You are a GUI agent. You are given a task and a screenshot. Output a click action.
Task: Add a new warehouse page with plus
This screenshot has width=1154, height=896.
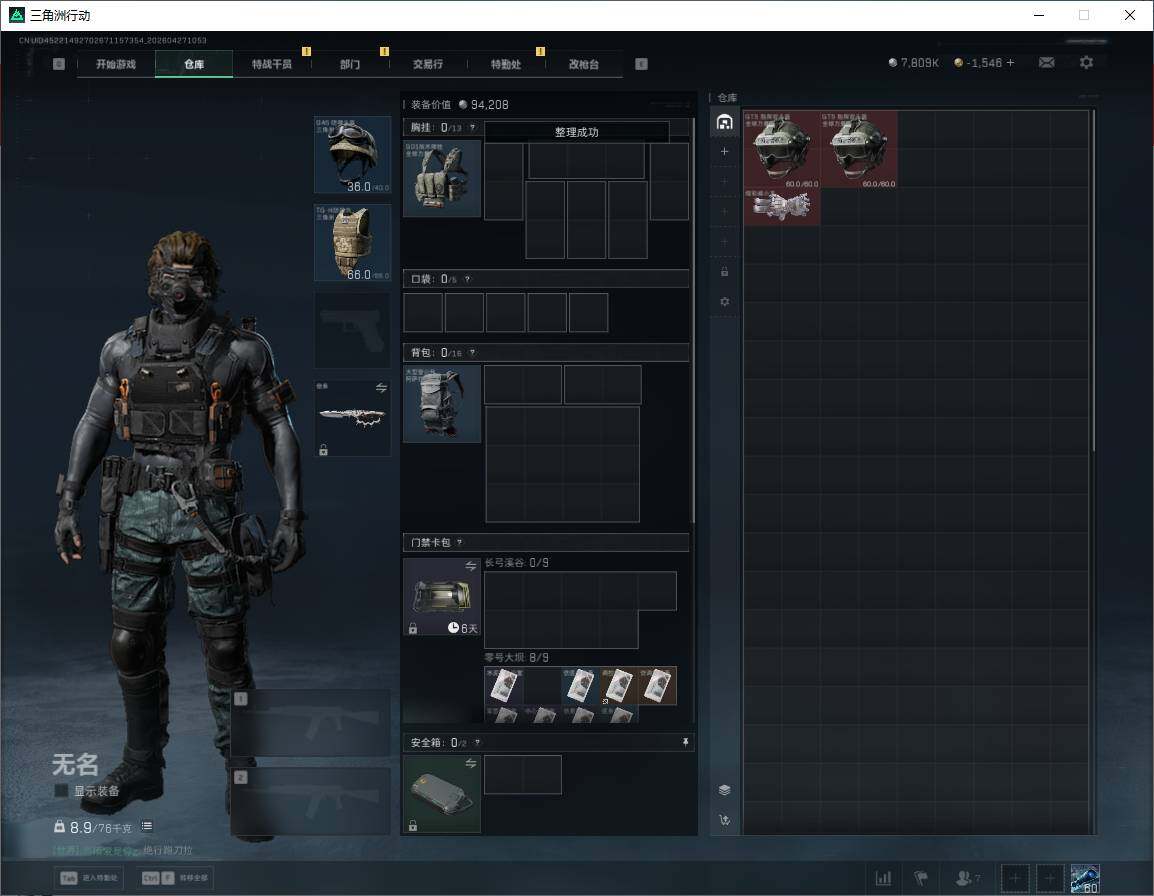[724, 152]
